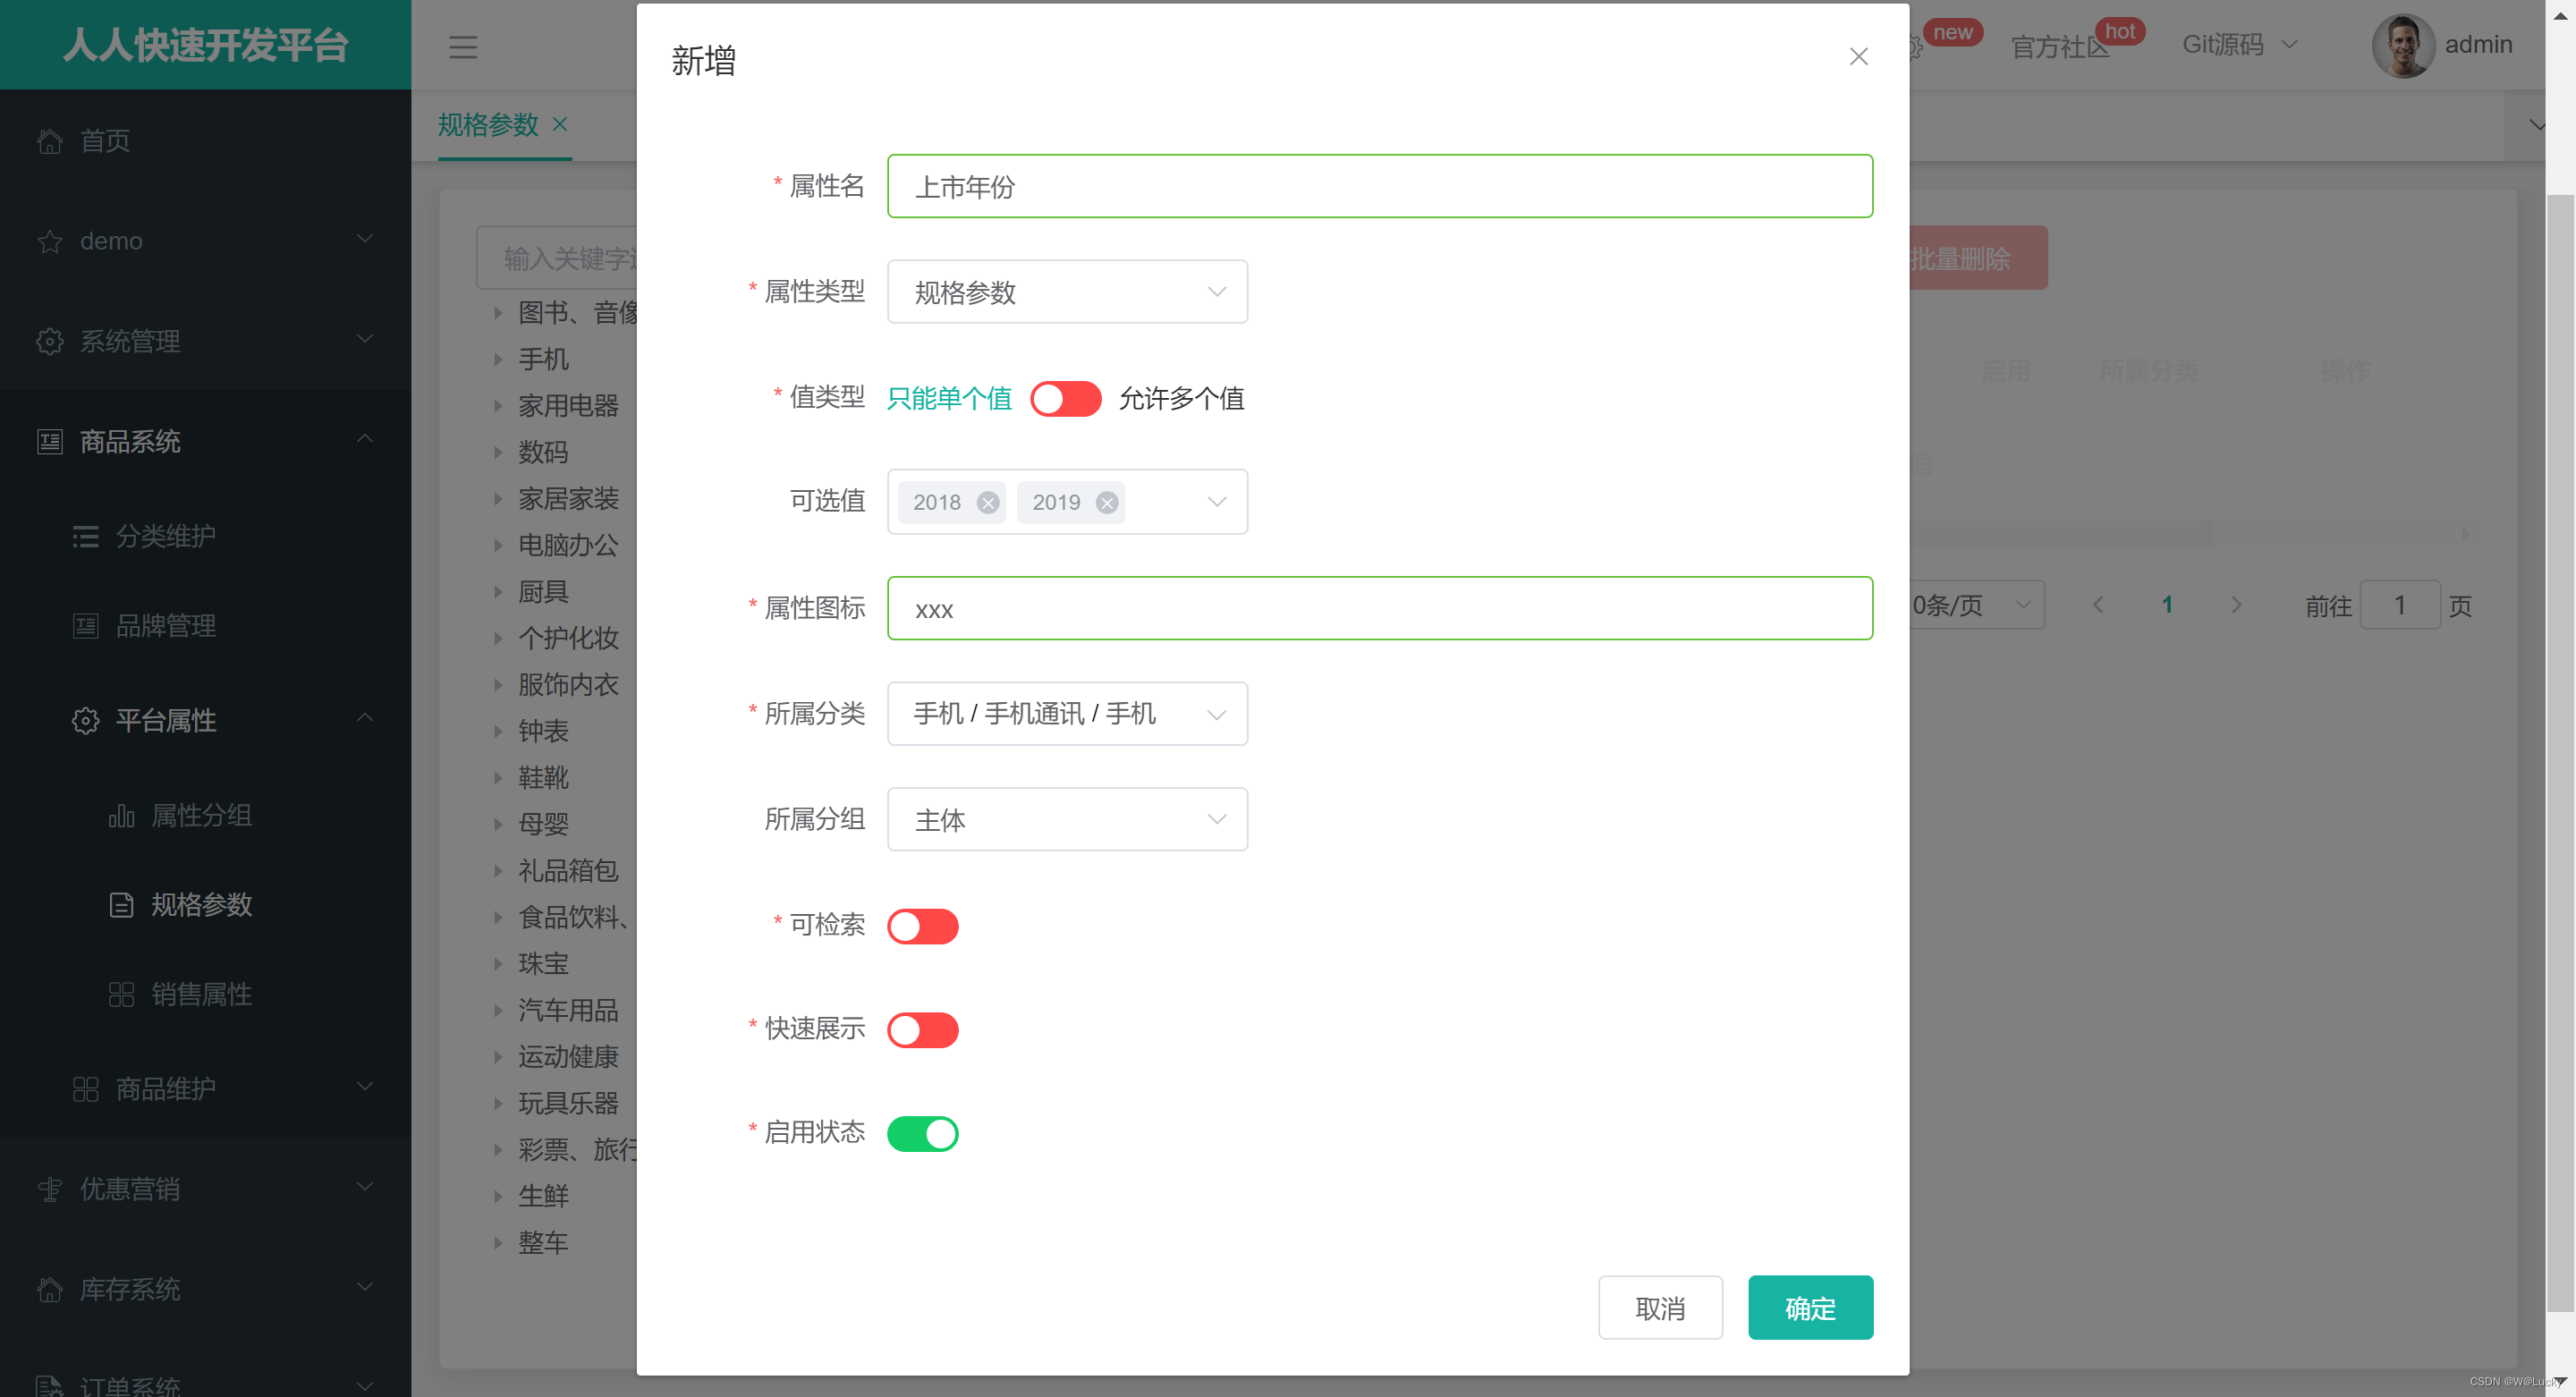Open 分类维护 in the sidebar menu

(x=165, y=536)
